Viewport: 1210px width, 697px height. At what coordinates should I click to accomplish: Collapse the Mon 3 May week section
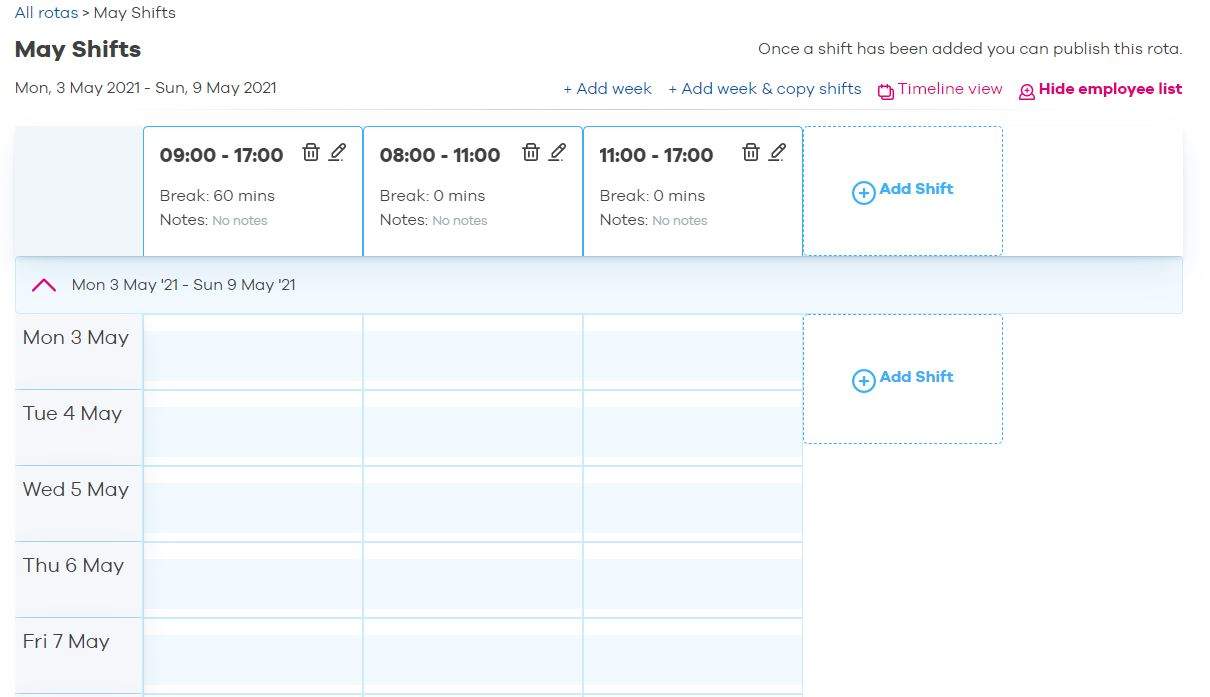pos(44,285)
